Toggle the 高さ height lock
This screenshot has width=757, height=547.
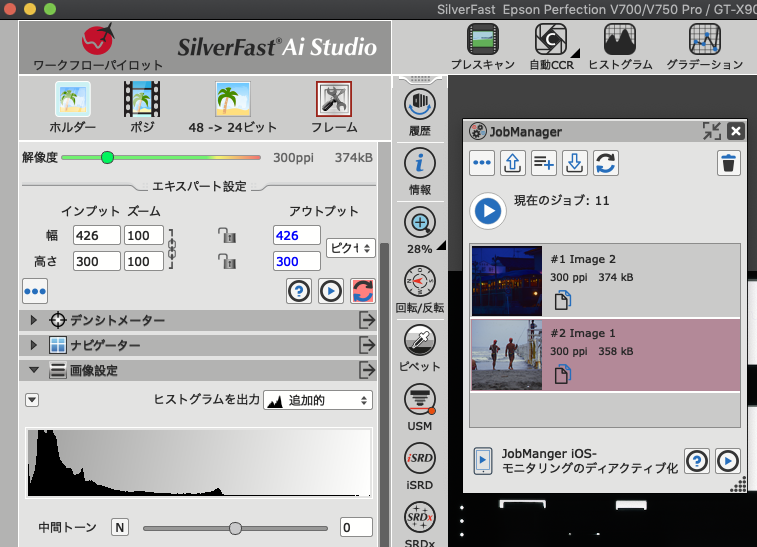(227, 261)
